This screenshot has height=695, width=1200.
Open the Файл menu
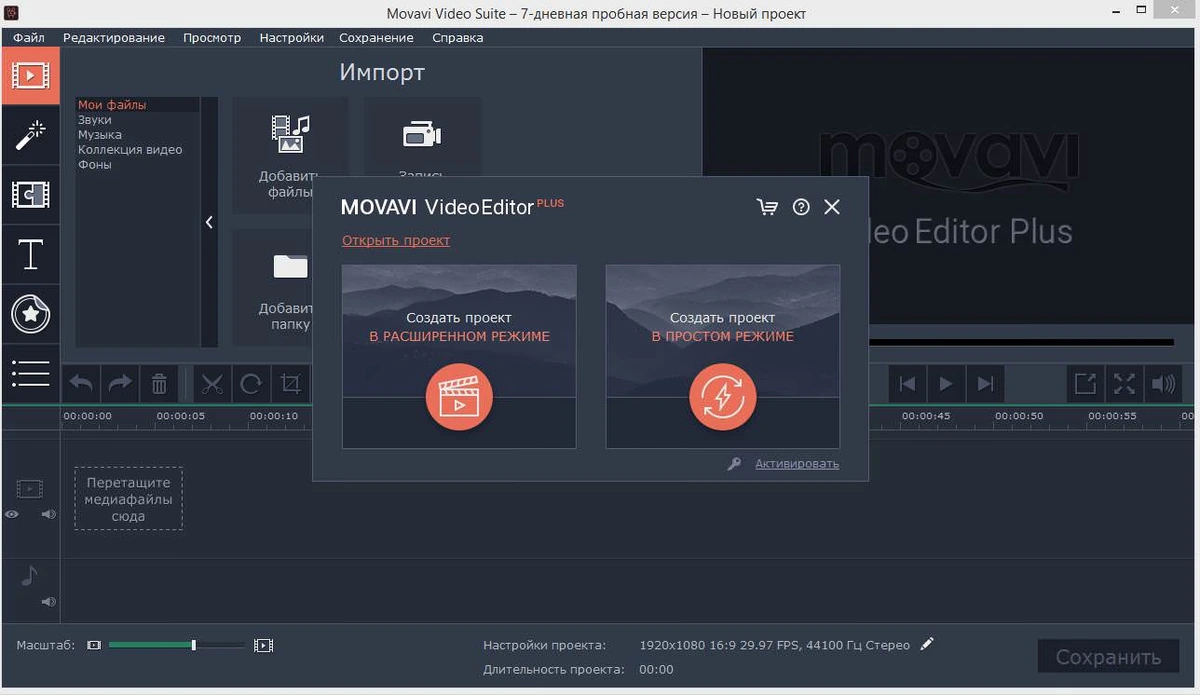tap(29, 37)
